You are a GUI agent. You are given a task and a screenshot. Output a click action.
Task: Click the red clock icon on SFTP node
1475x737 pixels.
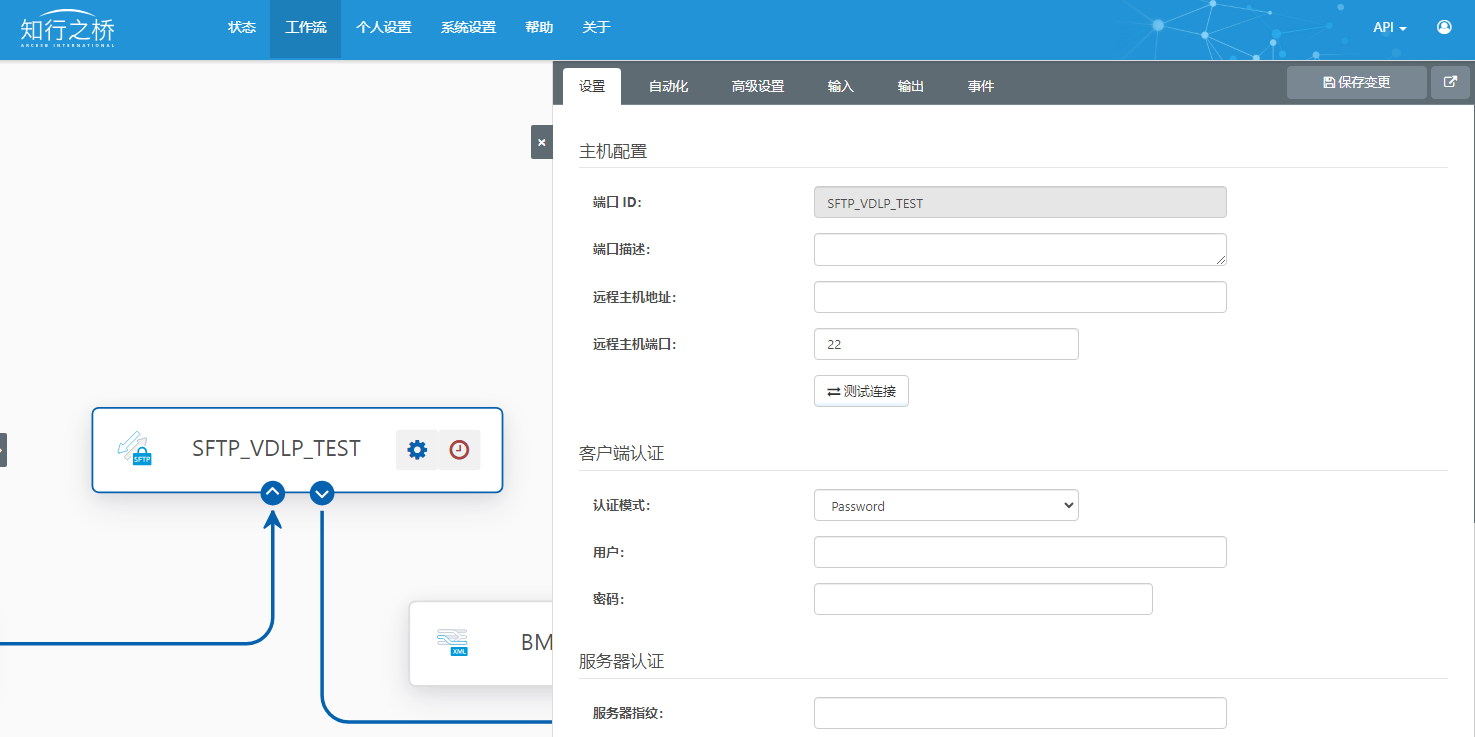(459, 450)
